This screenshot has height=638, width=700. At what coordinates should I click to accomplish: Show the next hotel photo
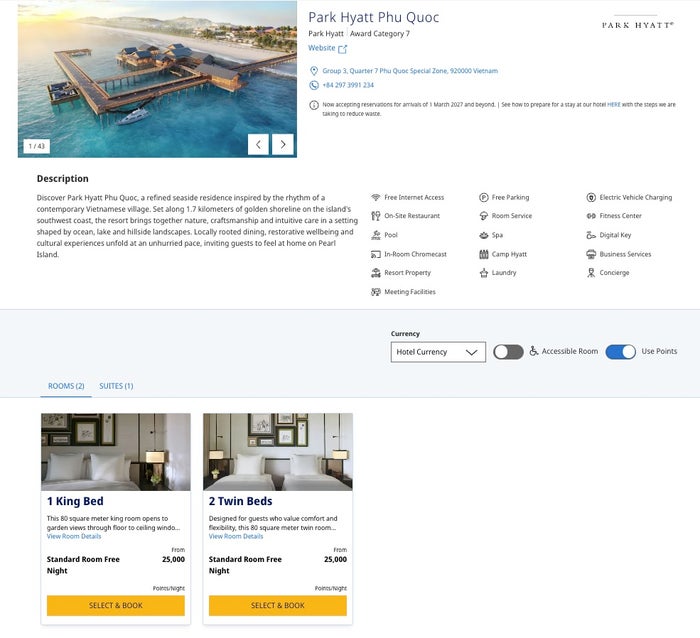click(x=283, y=144)
